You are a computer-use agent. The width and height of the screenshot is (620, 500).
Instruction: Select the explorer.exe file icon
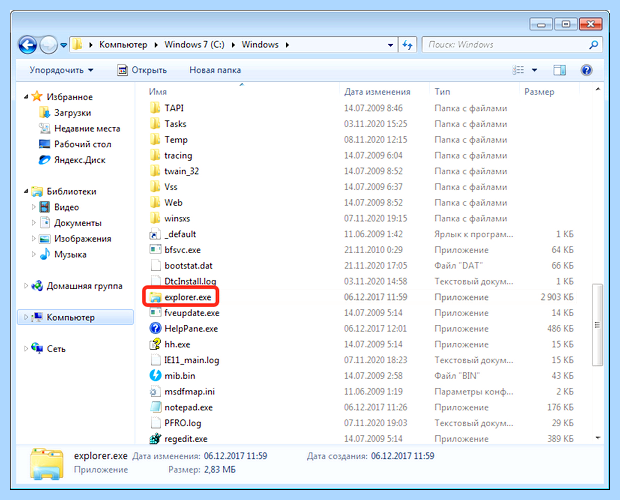[x=155, y=297]
